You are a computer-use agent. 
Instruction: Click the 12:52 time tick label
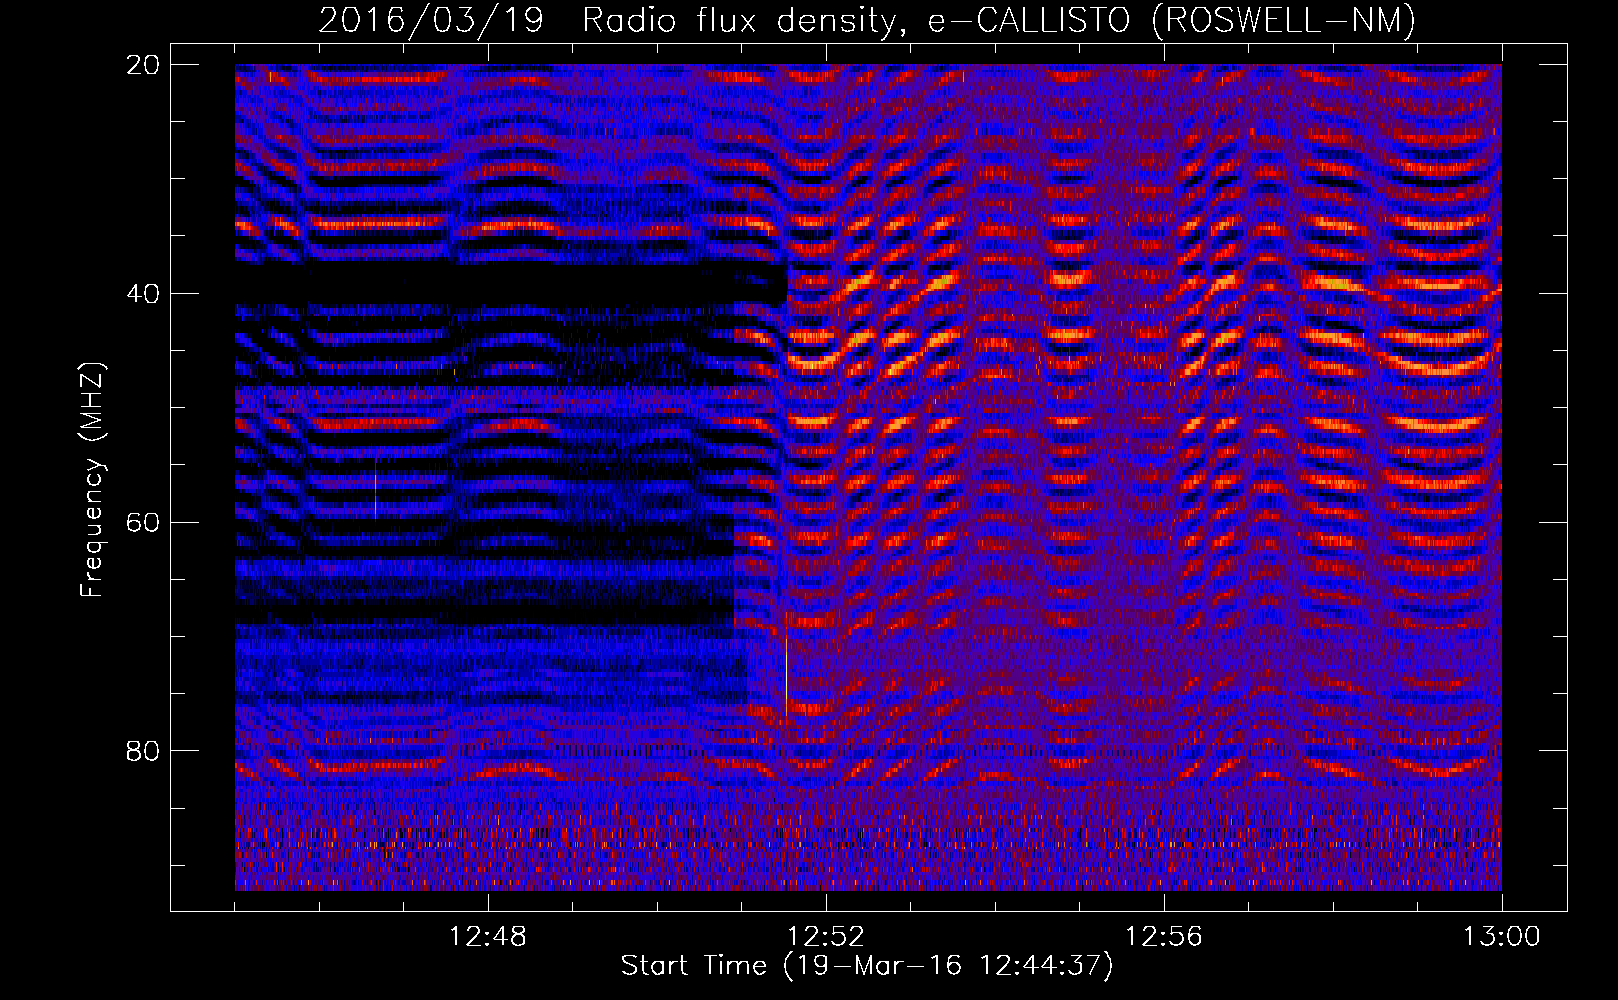(x=826, y=937)
